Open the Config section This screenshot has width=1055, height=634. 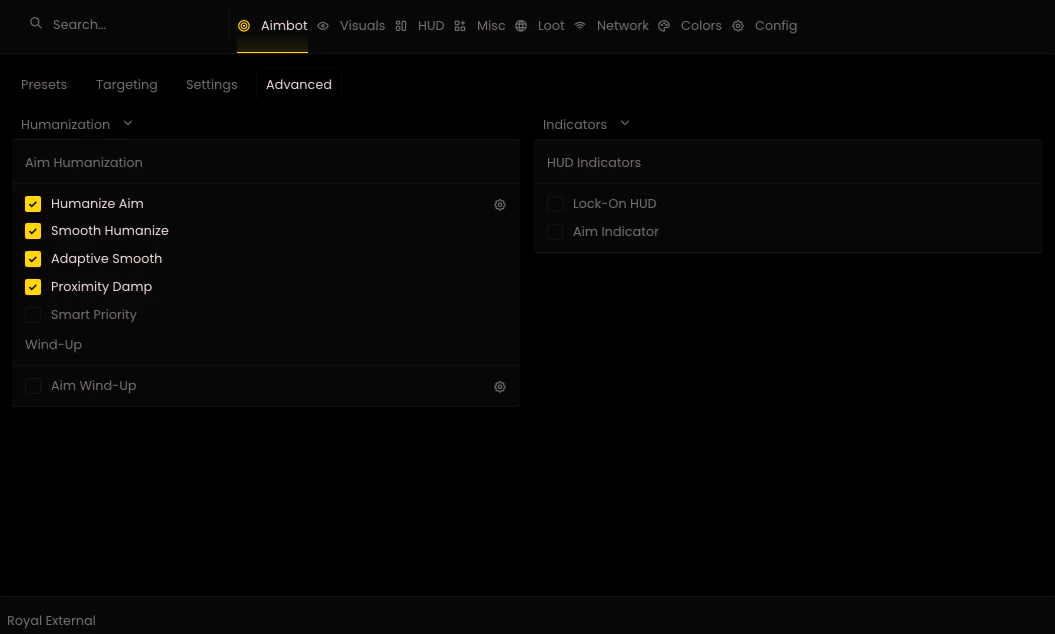[775, 26]
